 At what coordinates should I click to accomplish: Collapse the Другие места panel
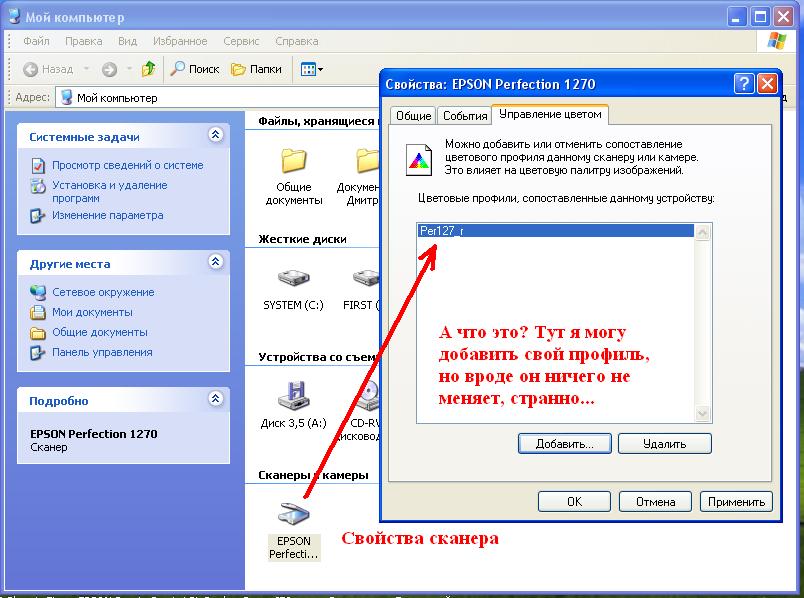215,262
